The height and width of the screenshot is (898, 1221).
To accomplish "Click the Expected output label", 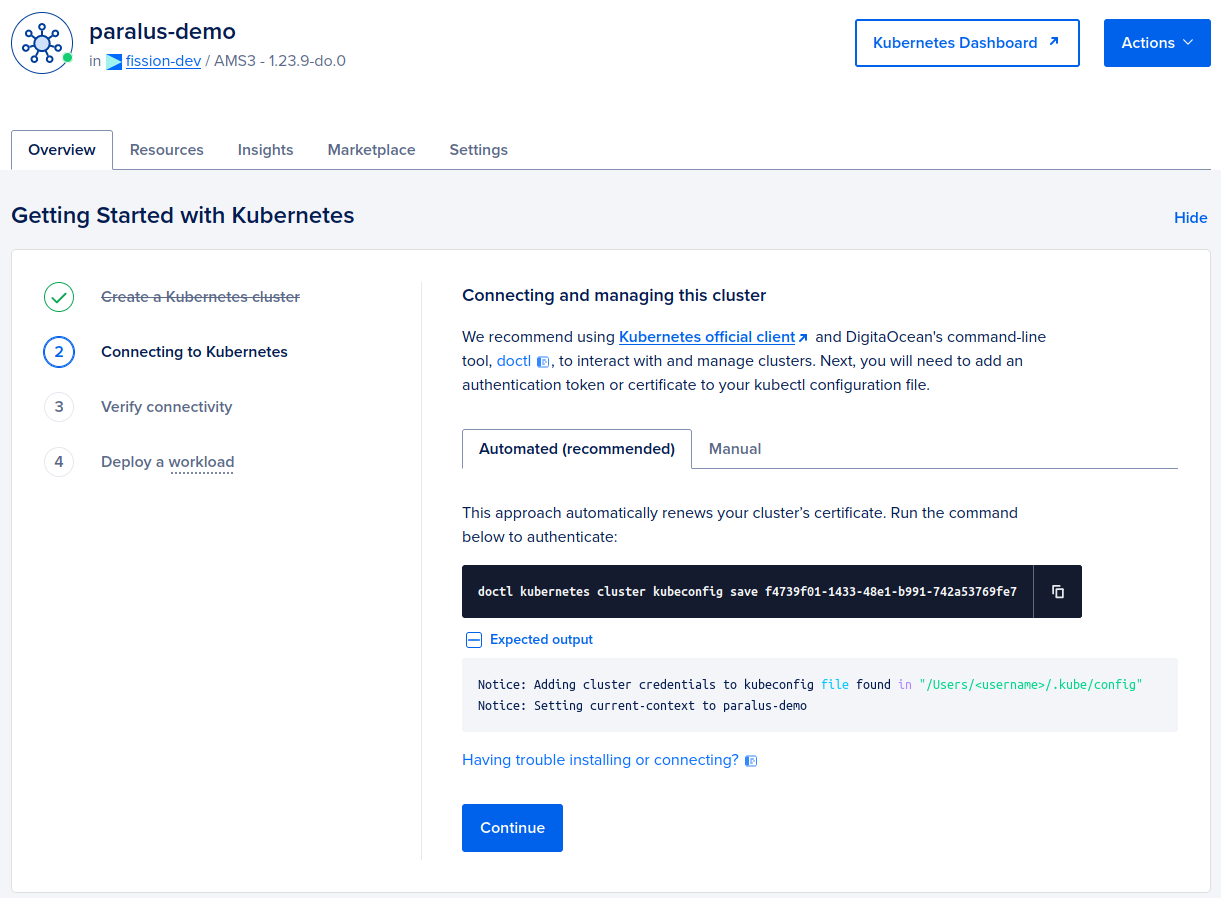I will point(541,640).
